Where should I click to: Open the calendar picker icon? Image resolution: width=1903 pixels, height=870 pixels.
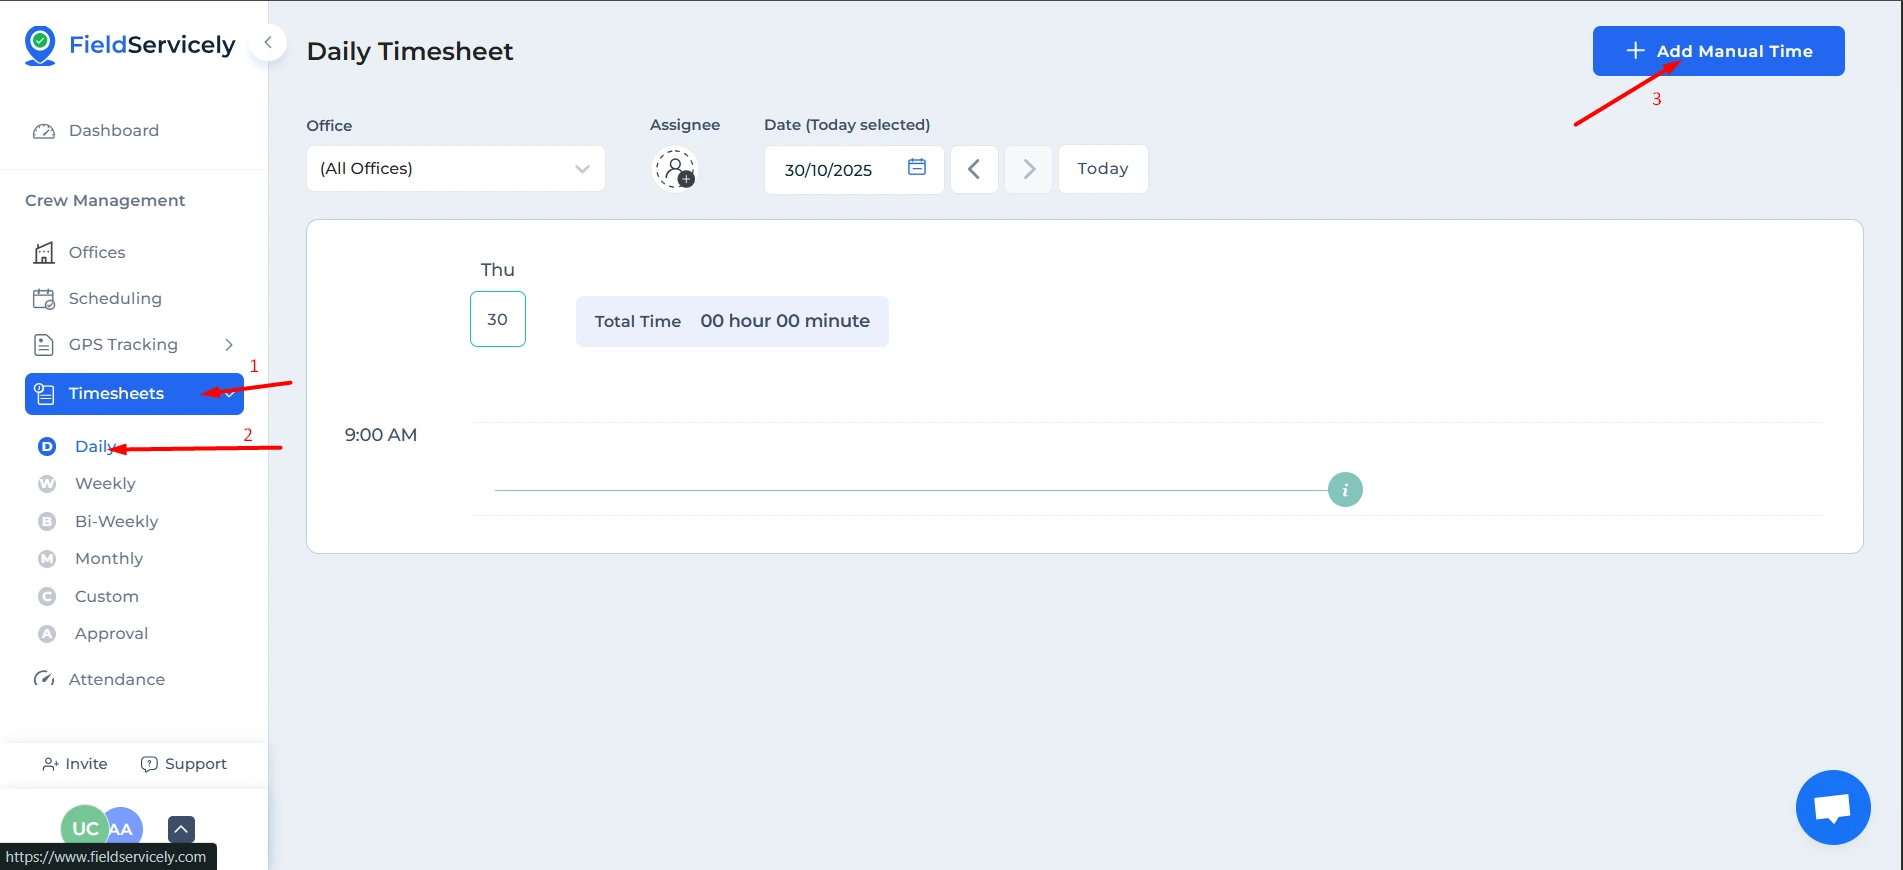pyautogui.click(x=917, y=167)
